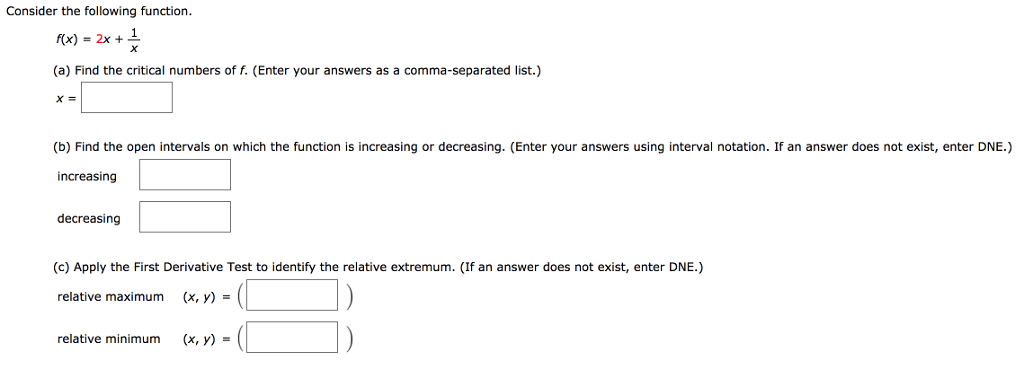
Task: Activate the relative minimum coordinates field
Action: (x=293, y=338)
